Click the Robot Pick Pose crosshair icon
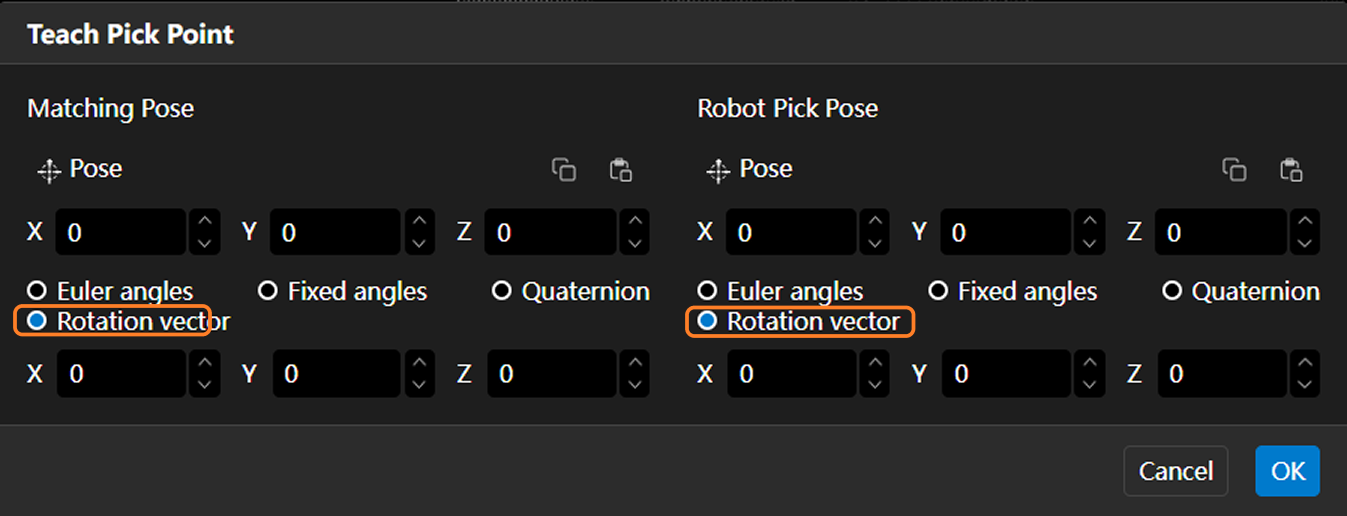The width and height of the screenshot is (1347, 516). (x=718, y=171)
